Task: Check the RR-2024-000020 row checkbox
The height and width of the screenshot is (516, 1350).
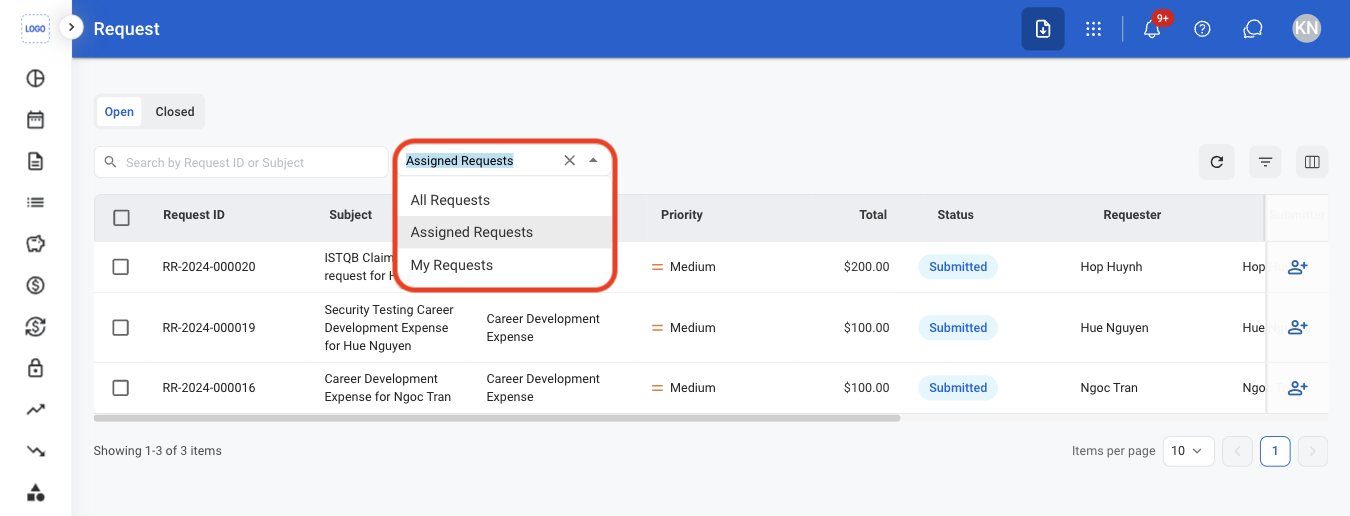Action: pos(121,267)
